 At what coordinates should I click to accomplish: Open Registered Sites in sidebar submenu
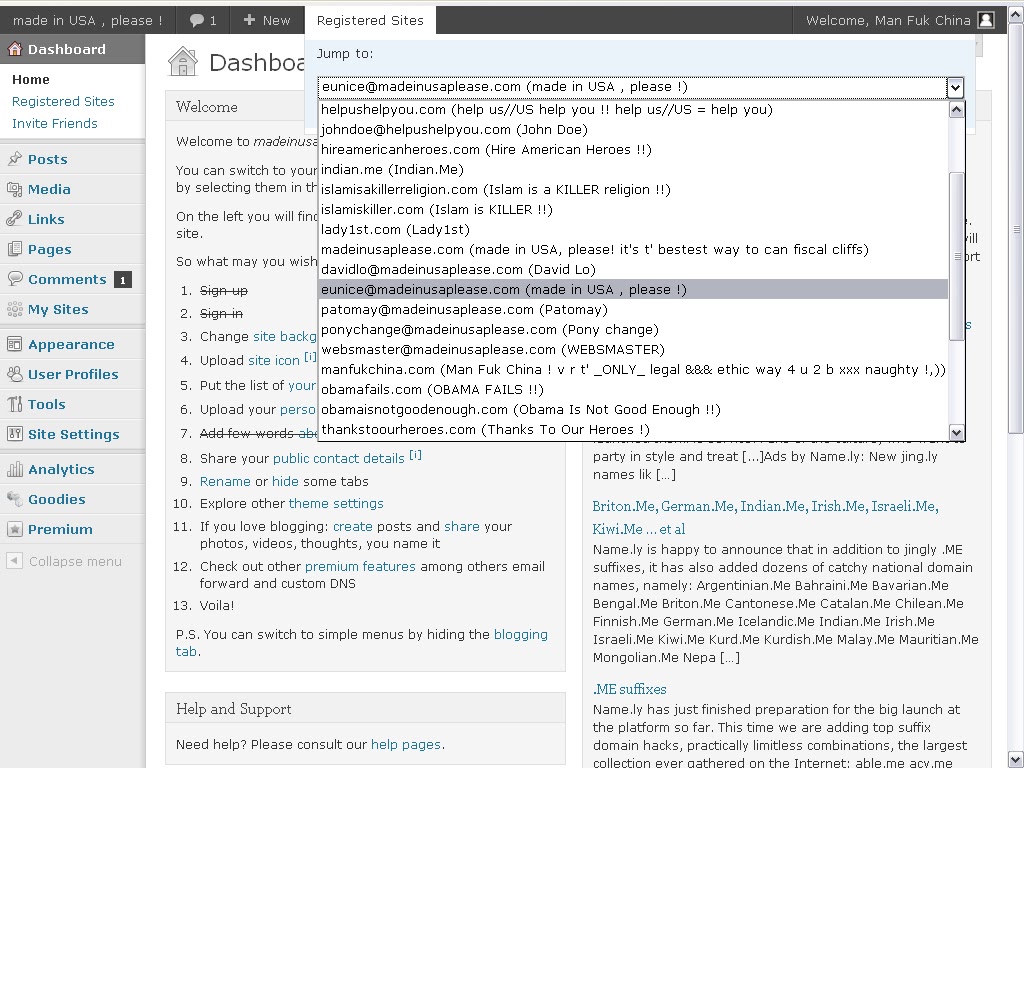(63, 101)
